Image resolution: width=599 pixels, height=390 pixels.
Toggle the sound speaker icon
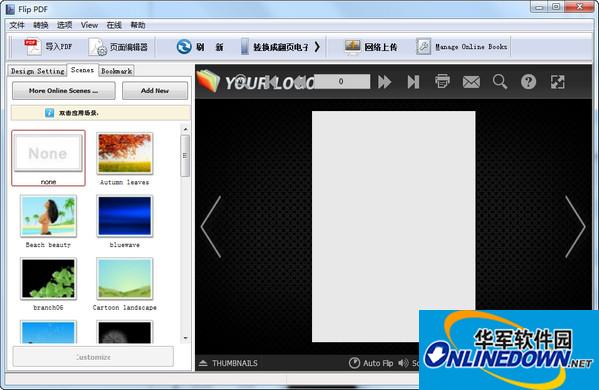[403, 363]
